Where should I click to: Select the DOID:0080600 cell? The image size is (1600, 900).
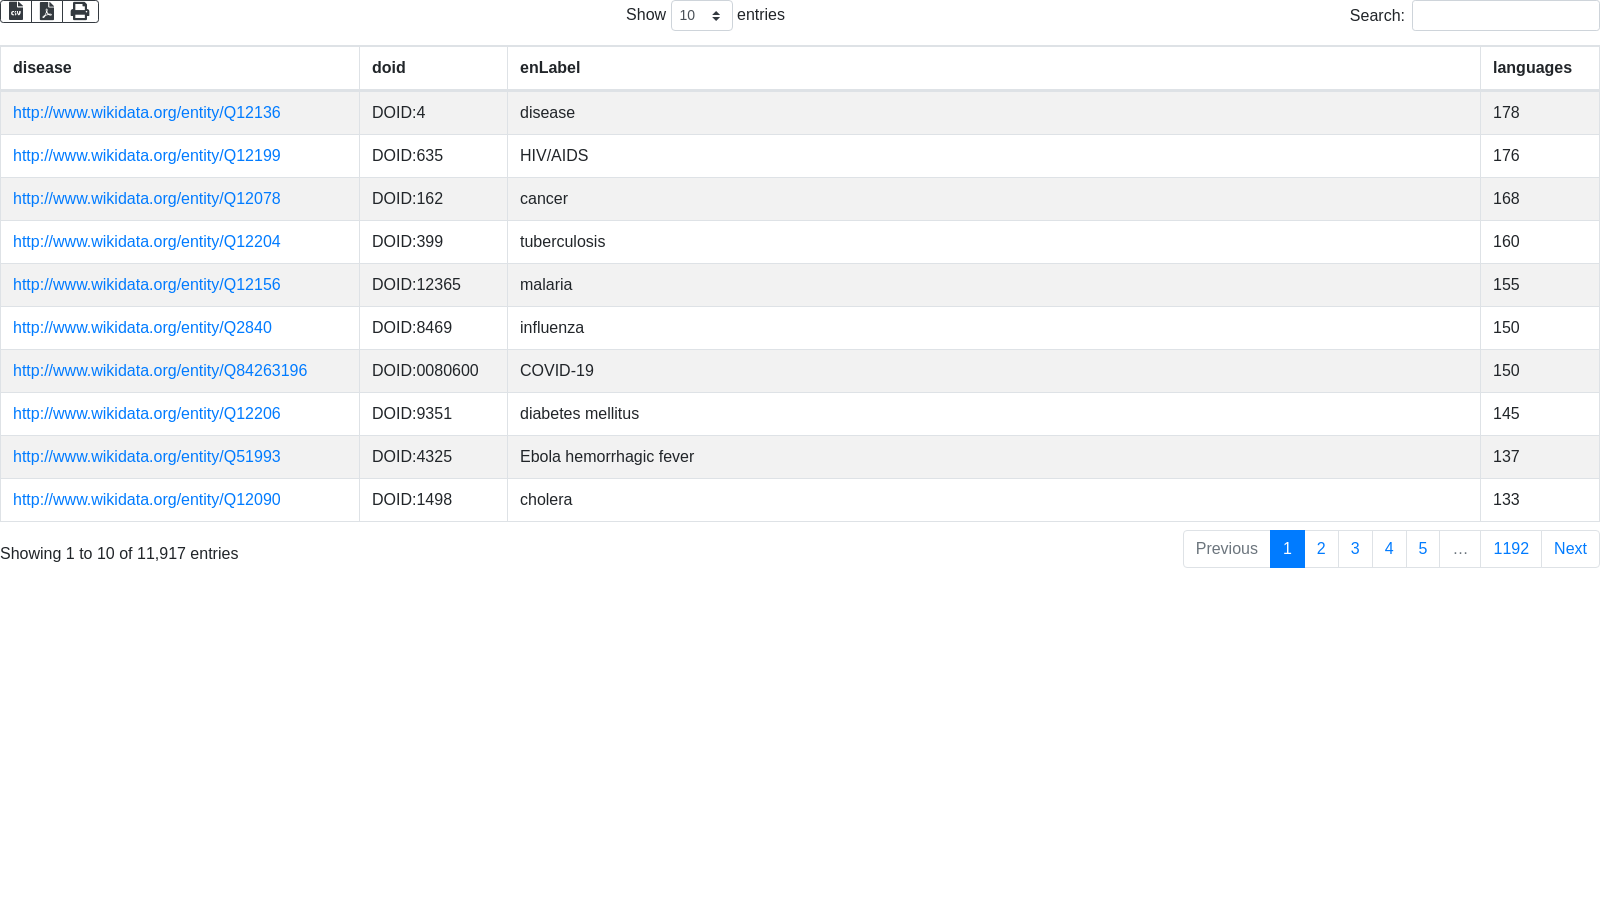[x=433, y=371]
